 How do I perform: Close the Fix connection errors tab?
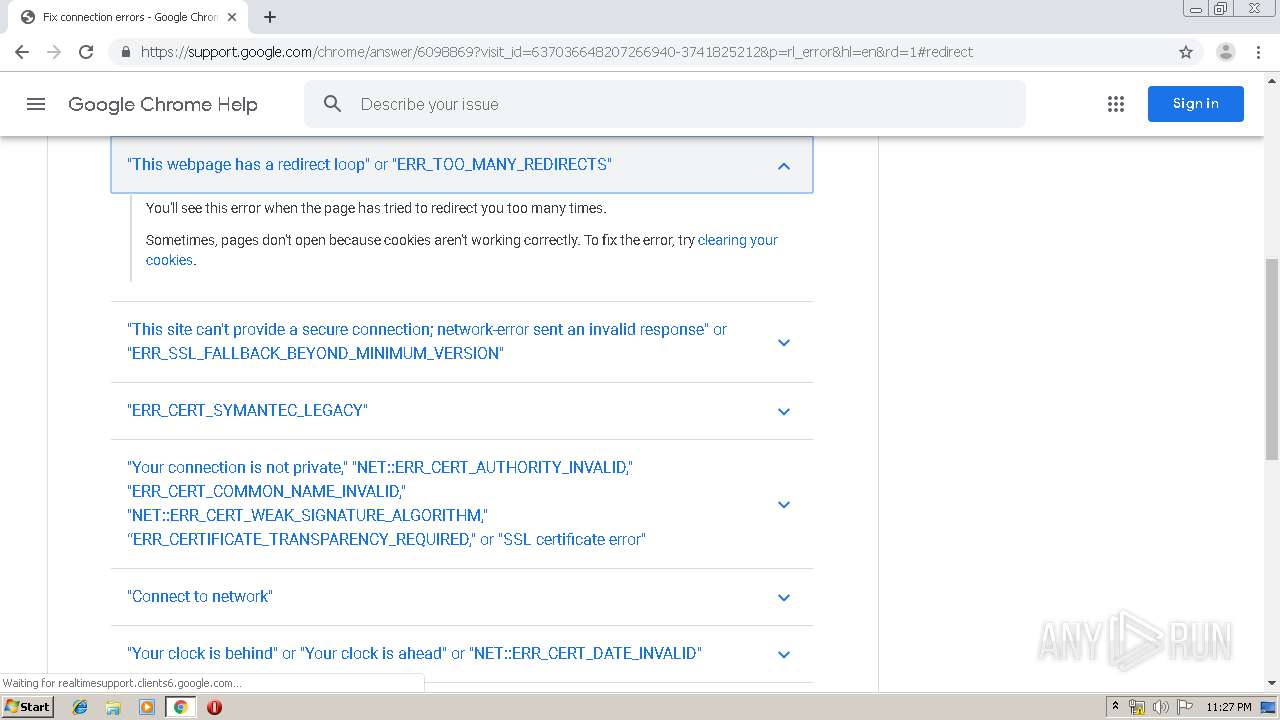232,17
